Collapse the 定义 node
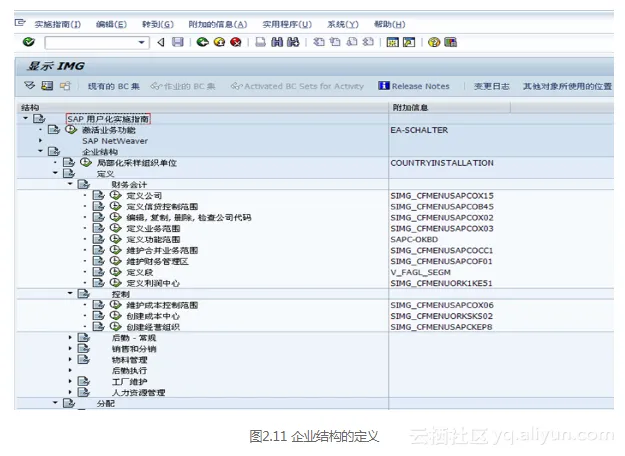This screenshot has width=625, height=456. coord(55,173)
